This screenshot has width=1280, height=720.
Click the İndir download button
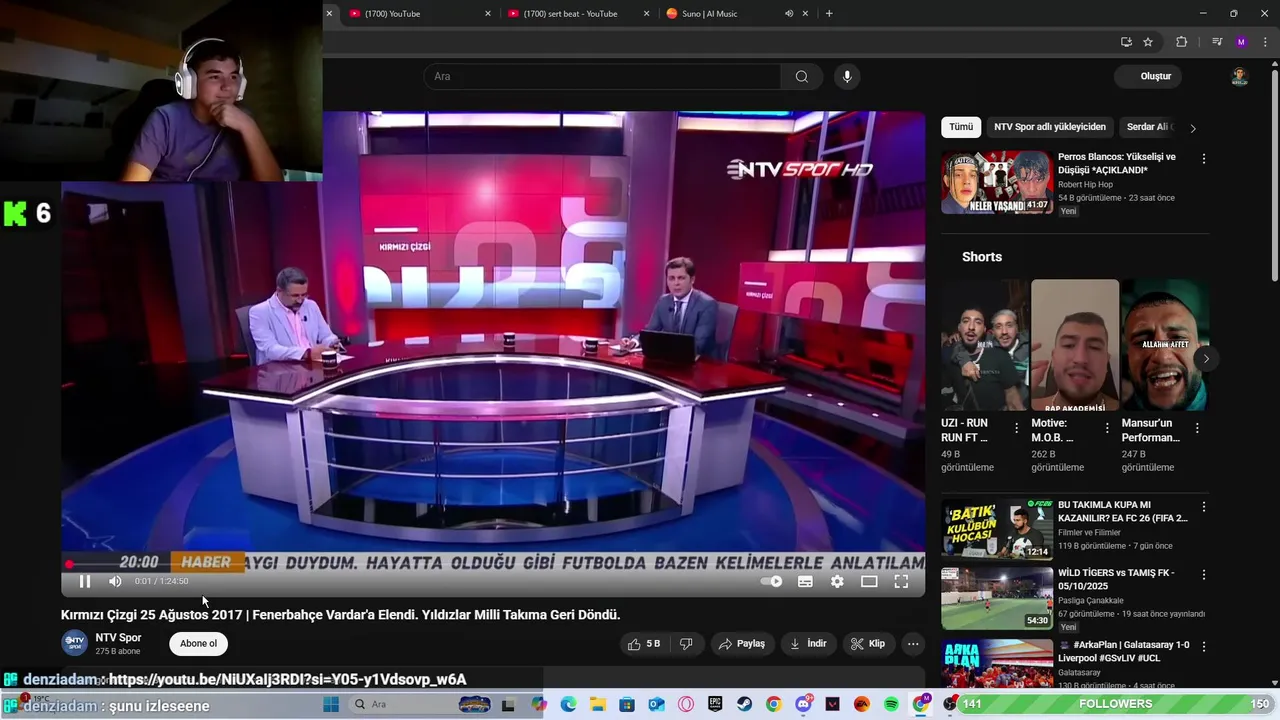808,644
